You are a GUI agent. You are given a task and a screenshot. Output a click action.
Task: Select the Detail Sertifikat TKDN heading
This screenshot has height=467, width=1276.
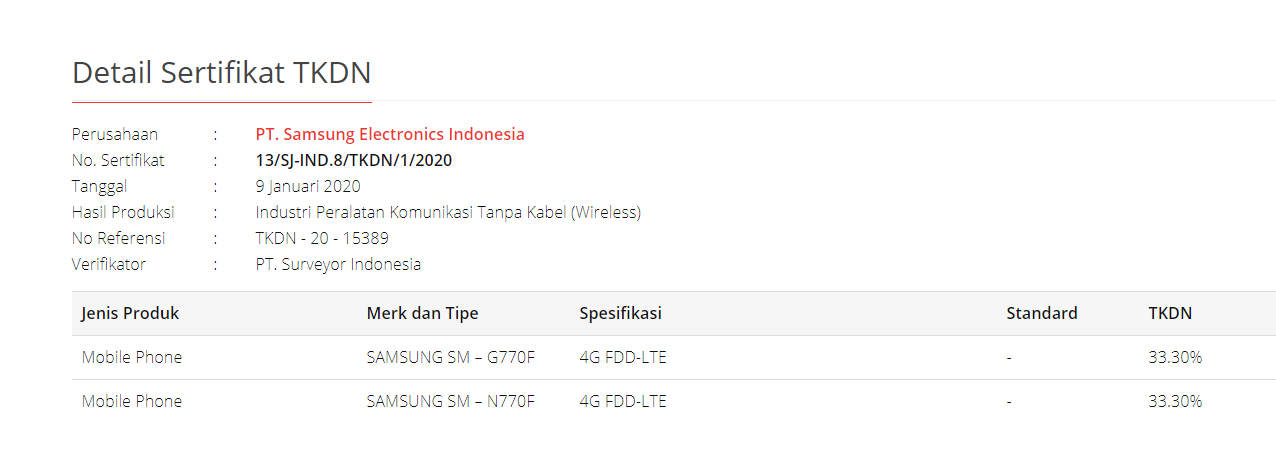[x=222, y=72]
